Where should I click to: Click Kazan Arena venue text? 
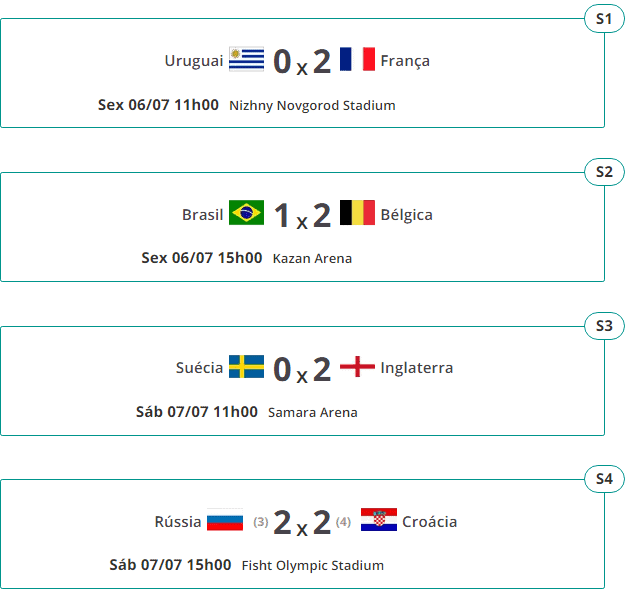(x=312, y=259)
